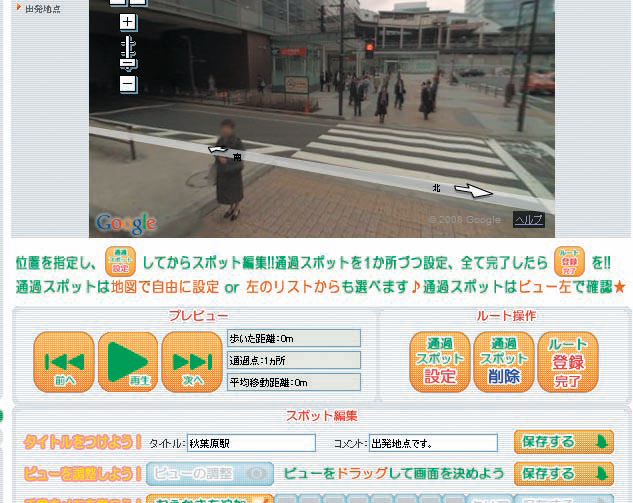This screenshot has width=633, height=503.
Task: Click the ルート登録完了 button
Action: click(x=568, y=362)
